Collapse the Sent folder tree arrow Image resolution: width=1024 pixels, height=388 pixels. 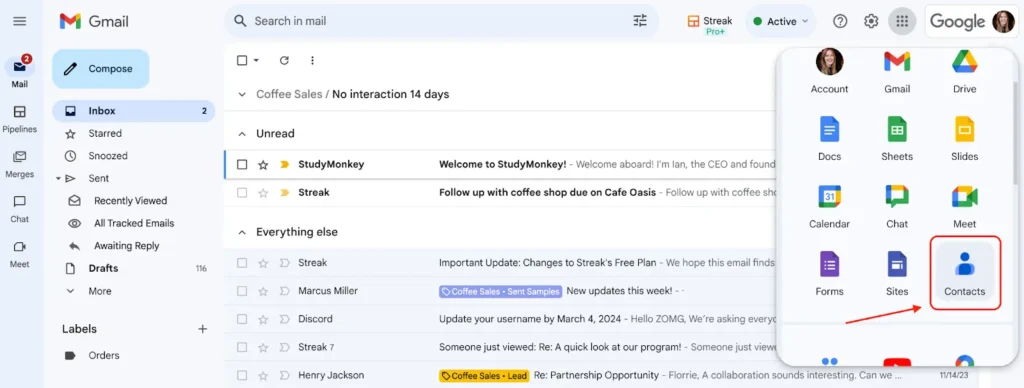click(57, 178)
